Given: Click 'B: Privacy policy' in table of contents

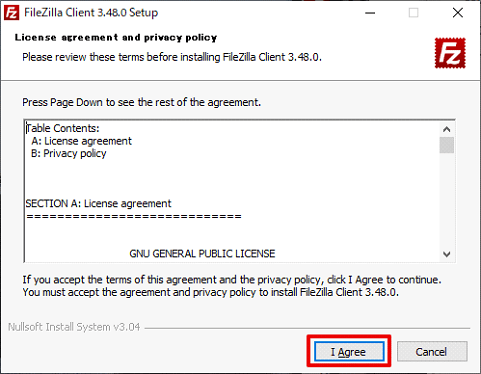Looking at the screenshot, I should click(x=69, y=154).
